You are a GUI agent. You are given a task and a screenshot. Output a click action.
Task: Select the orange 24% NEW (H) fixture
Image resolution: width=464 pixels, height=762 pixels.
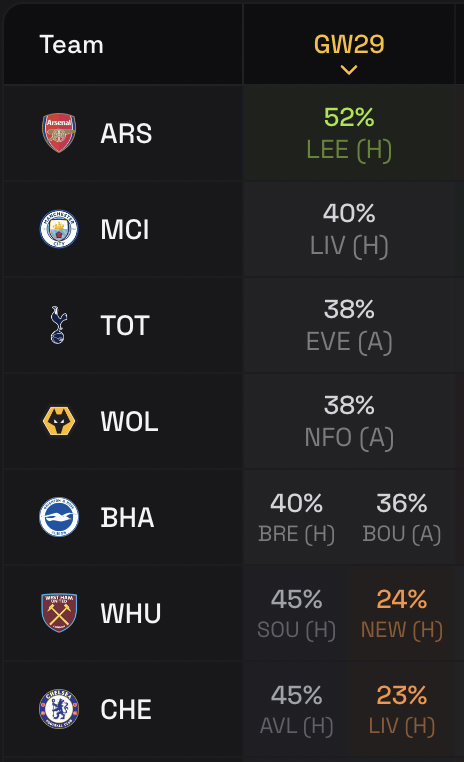(x=402, y=613)
